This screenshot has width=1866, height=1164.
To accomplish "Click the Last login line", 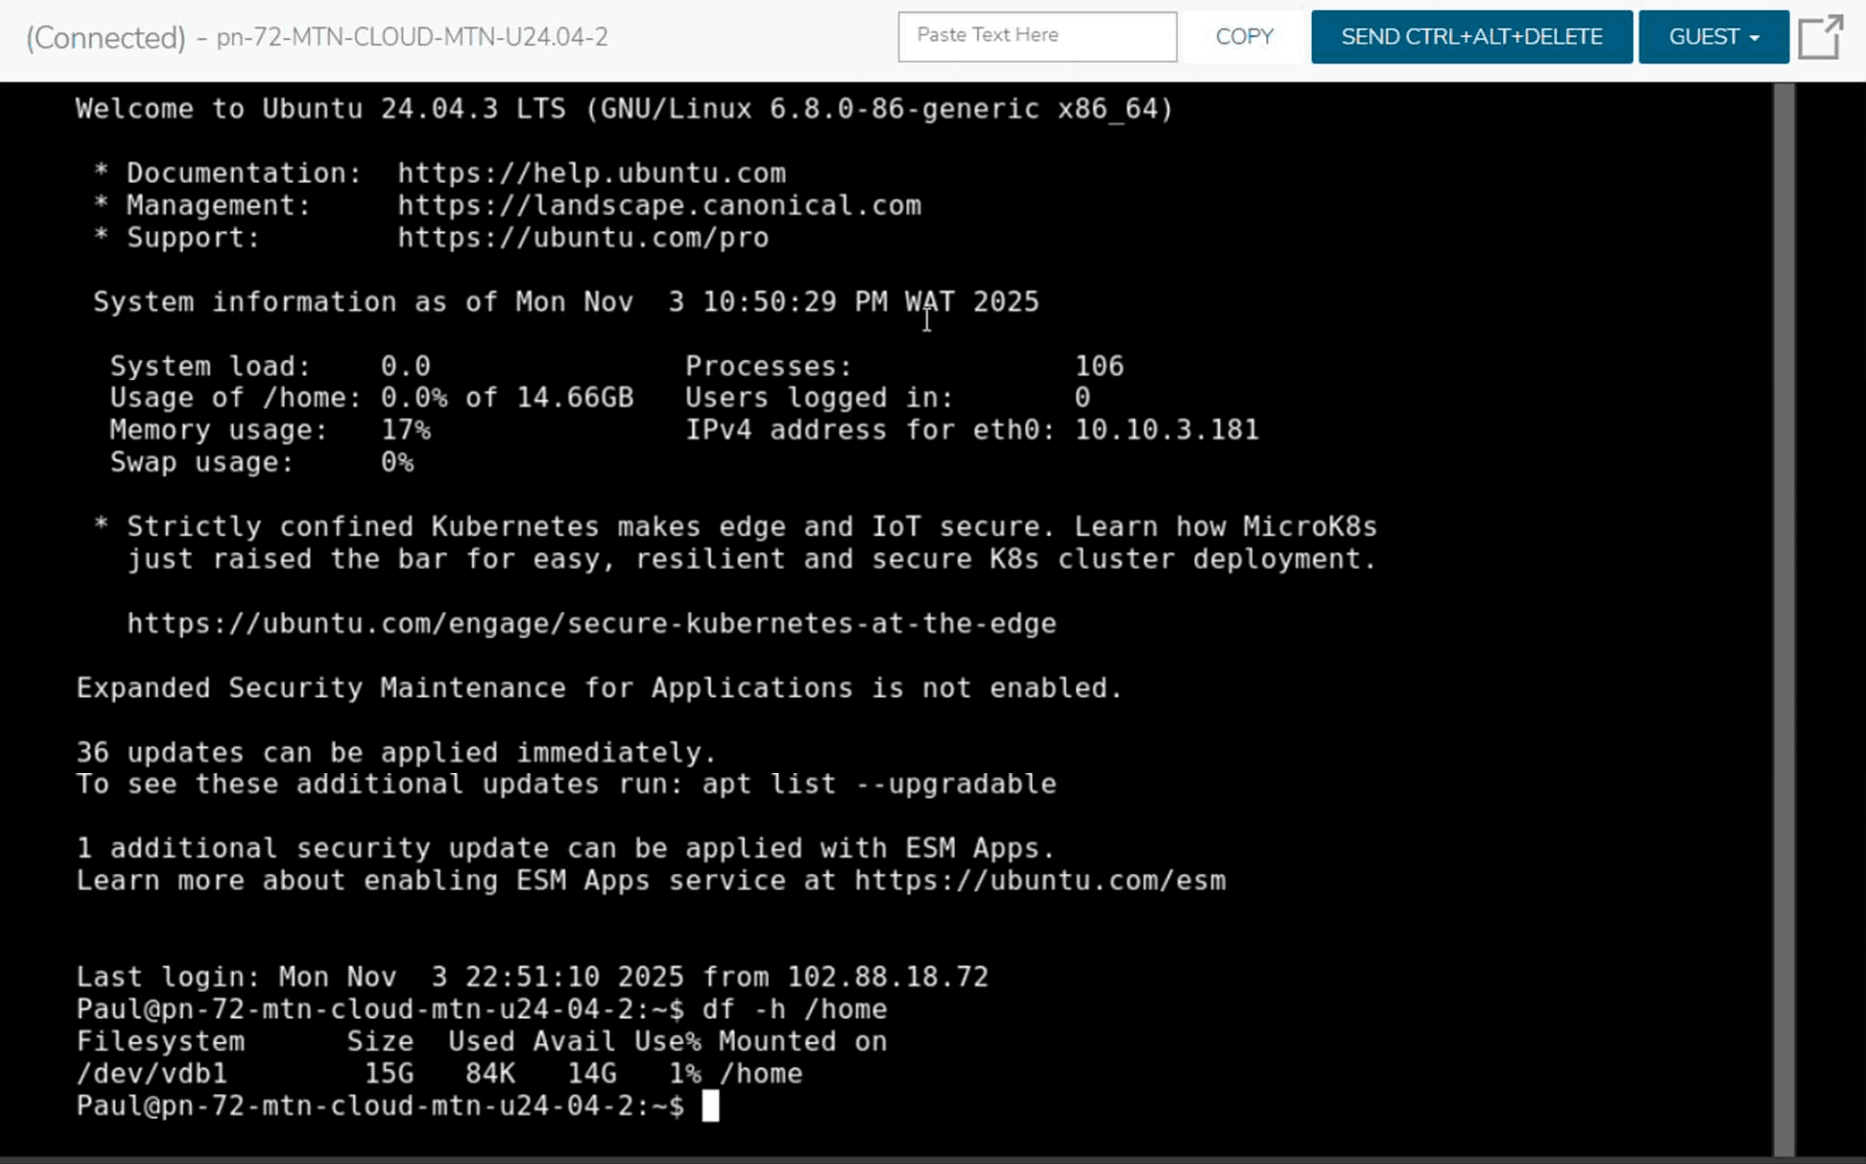I will 532,976.
